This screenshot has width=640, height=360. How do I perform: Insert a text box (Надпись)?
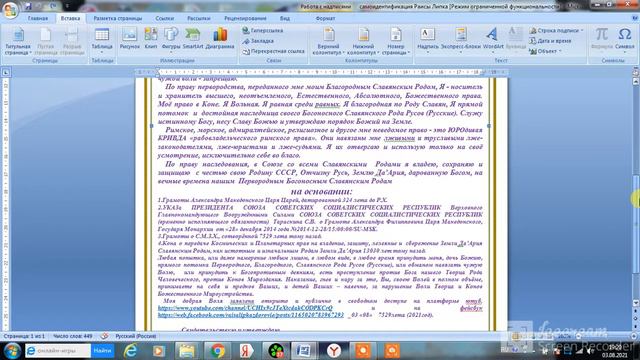point(427,40)
